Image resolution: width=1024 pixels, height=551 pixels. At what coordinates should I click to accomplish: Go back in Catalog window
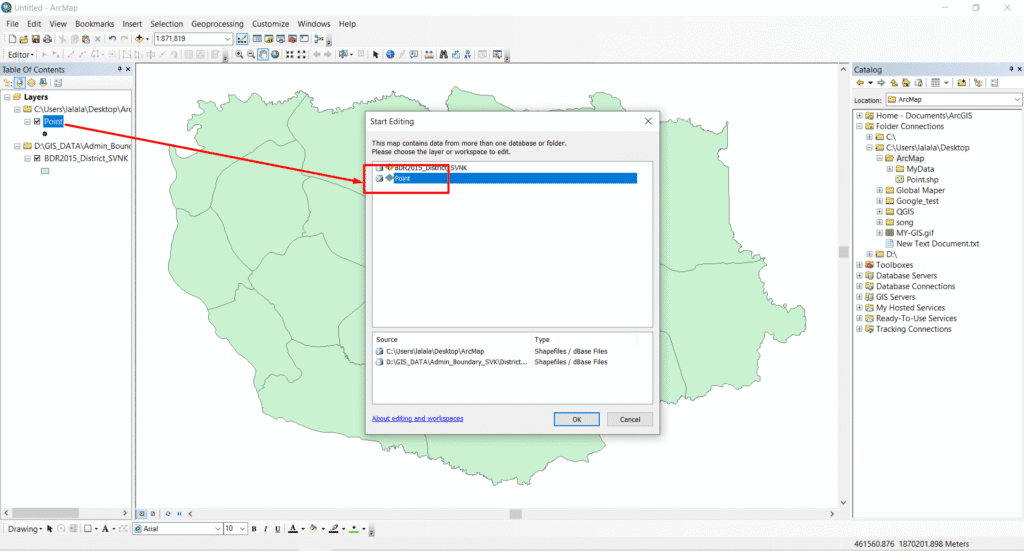pyautogui.click(x=860, y=83)
